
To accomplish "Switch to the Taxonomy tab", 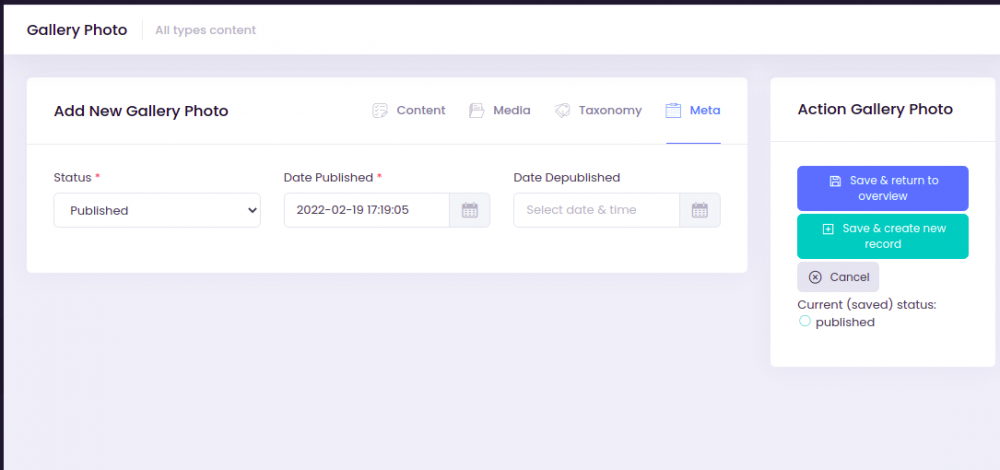I will click(598, 110).
